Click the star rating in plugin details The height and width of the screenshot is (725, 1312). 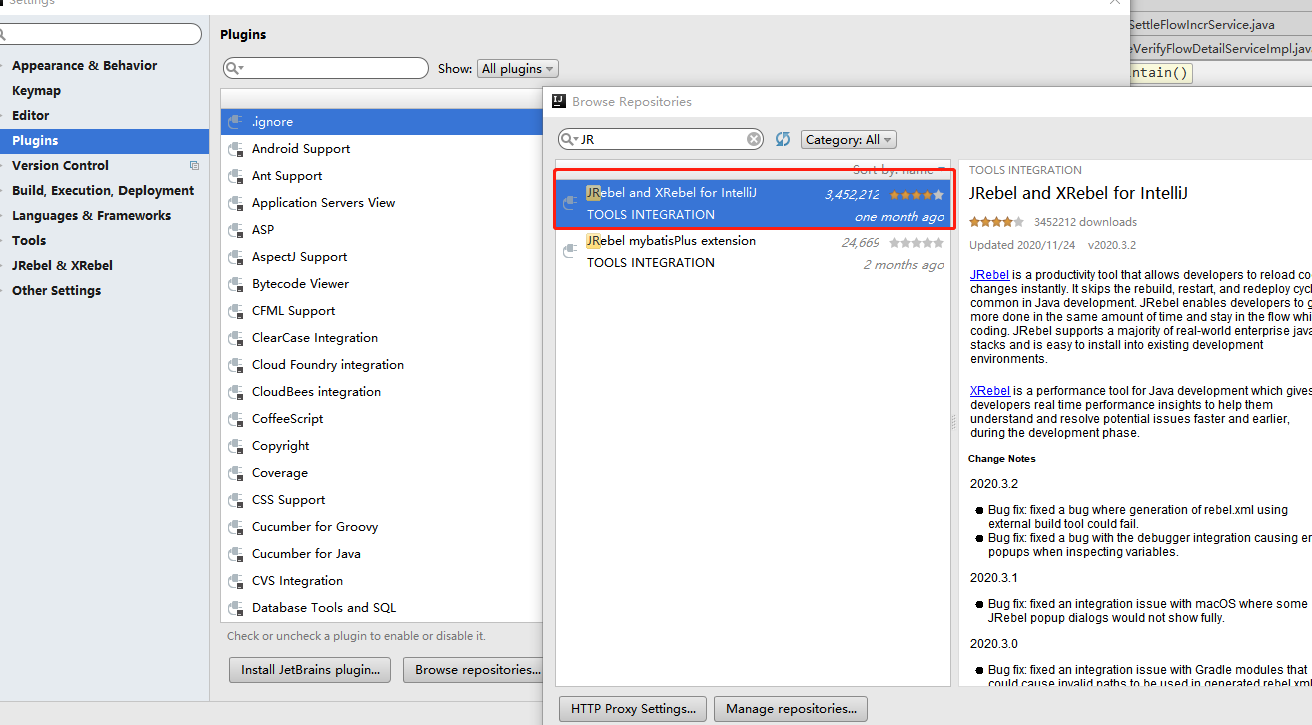click(996, 222)
